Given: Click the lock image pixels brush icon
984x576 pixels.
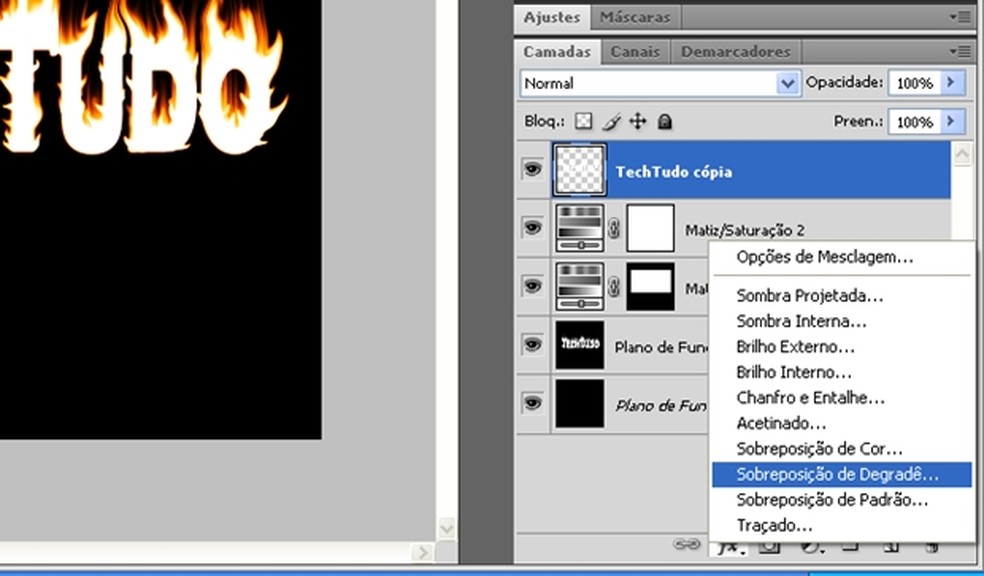Looking at the screenshot, I should coord(611,121).
